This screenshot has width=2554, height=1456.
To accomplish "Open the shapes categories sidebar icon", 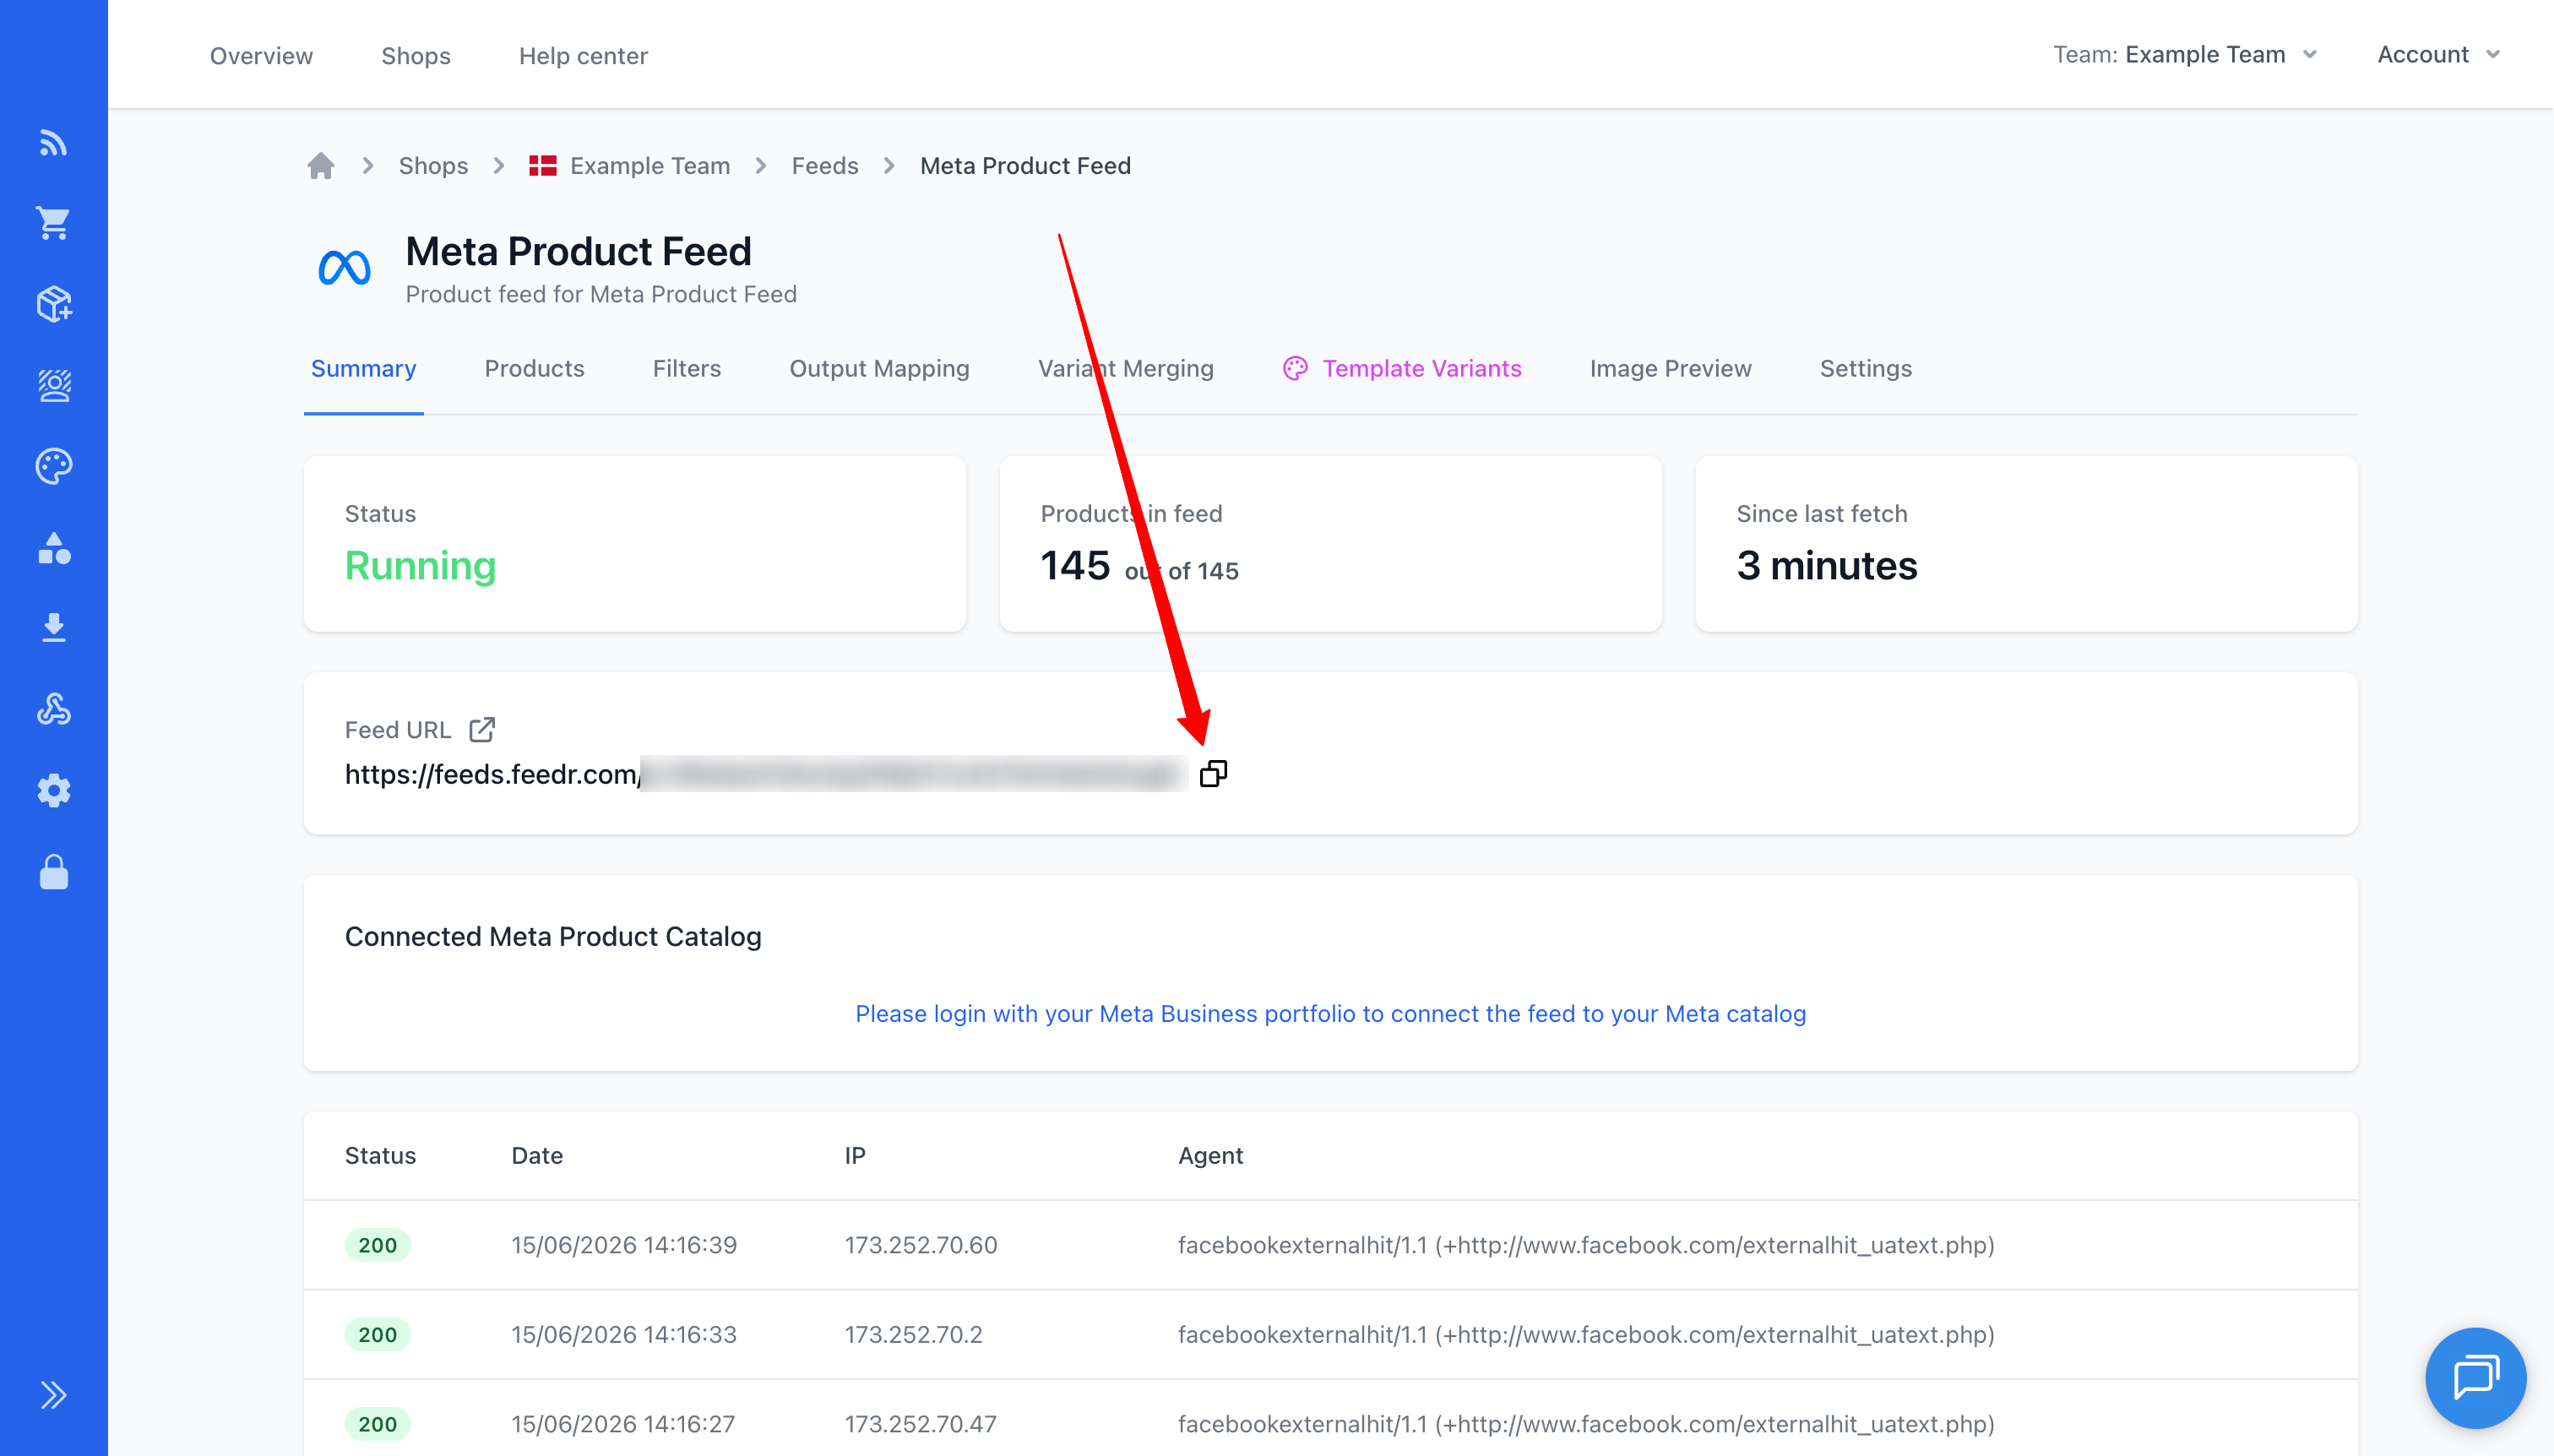I will (53, 548).
